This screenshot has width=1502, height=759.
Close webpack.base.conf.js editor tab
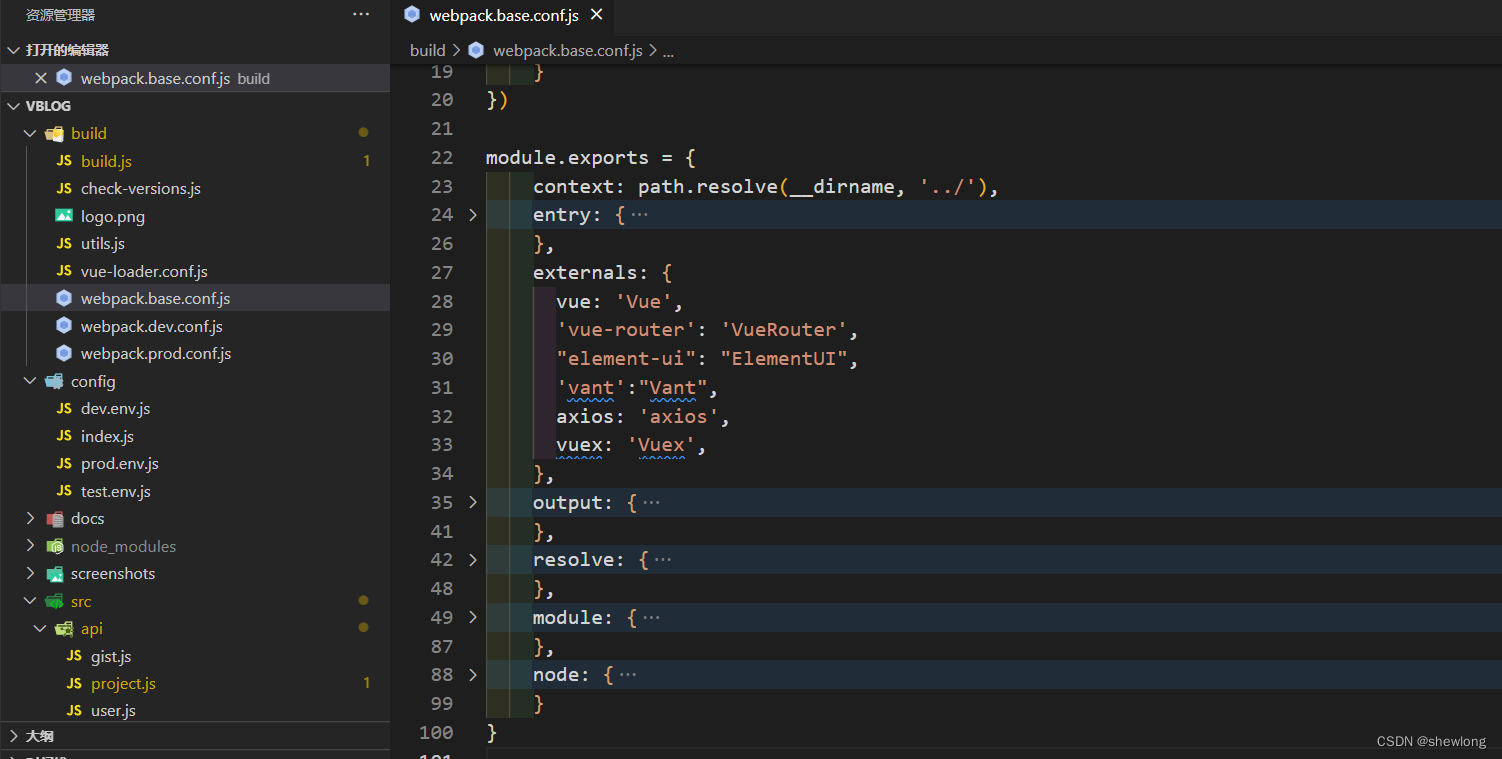tap(597, 15)
